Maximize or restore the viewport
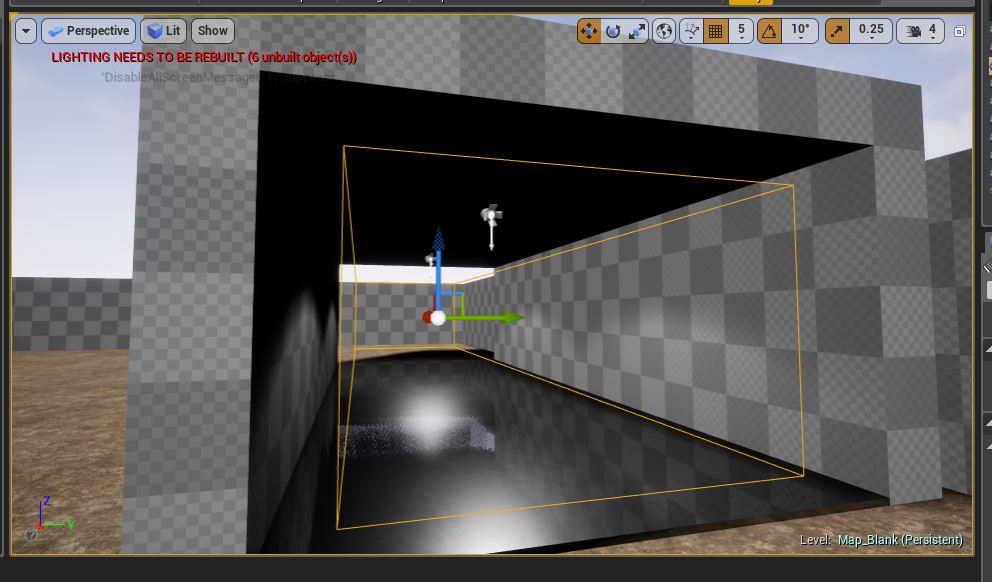This screenshot has height=582, width=992. pyautogui.click(x=960, y=31)
